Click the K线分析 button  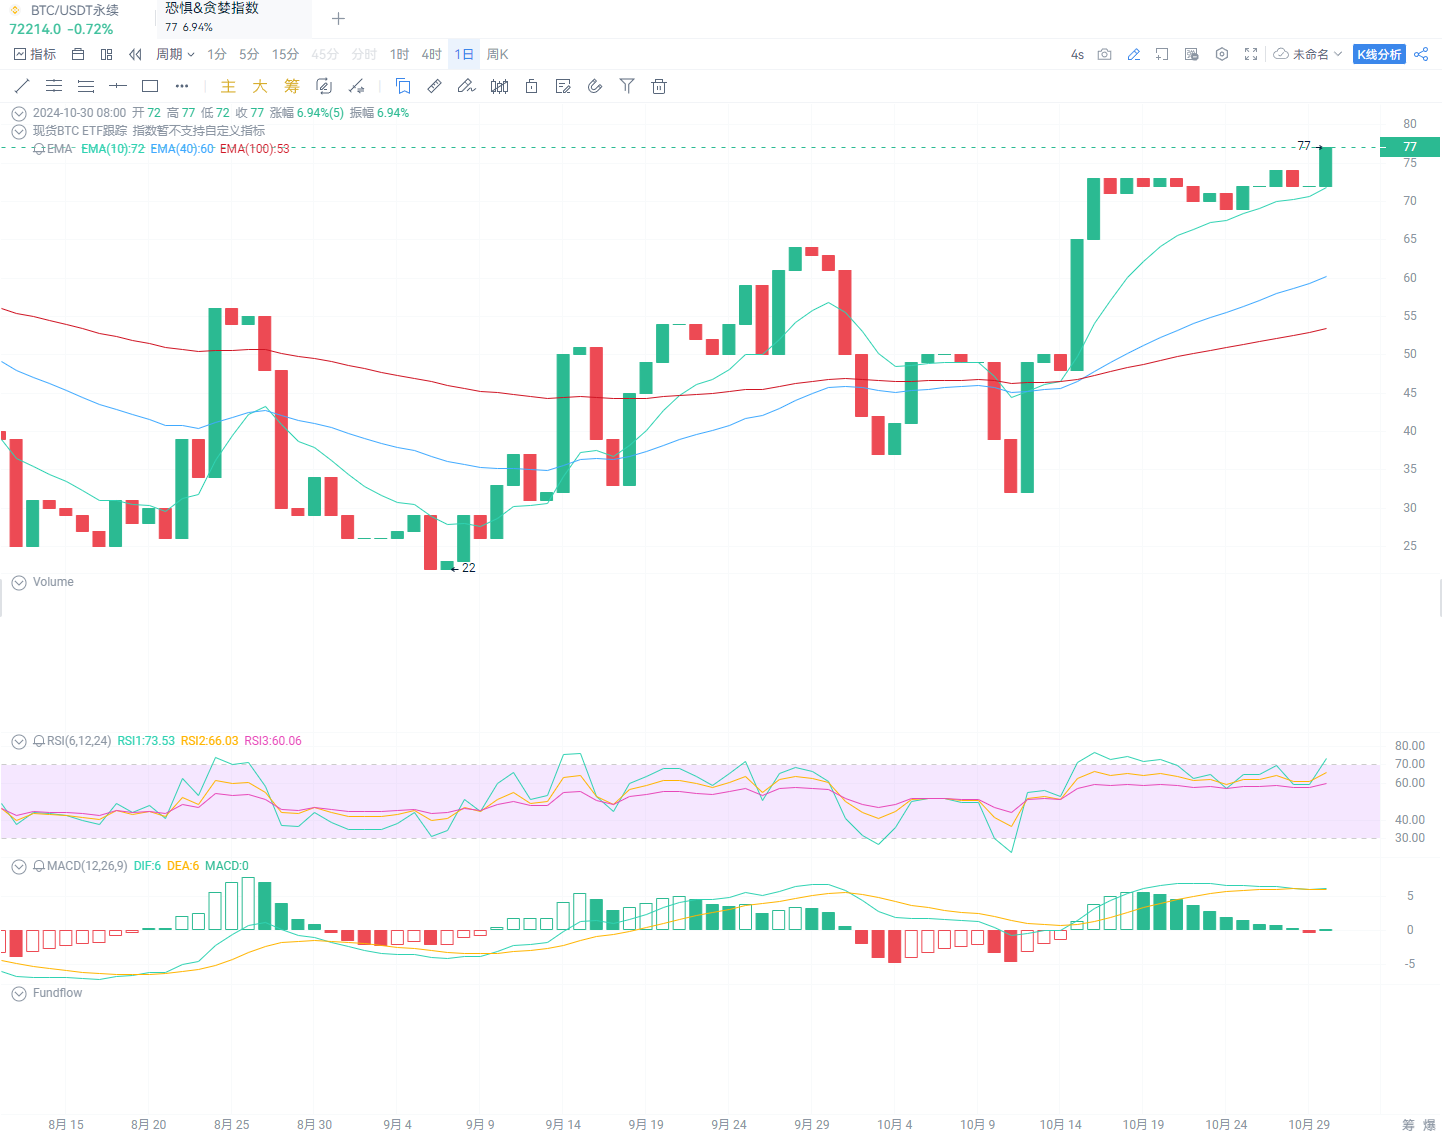(x=1379, y=54)
